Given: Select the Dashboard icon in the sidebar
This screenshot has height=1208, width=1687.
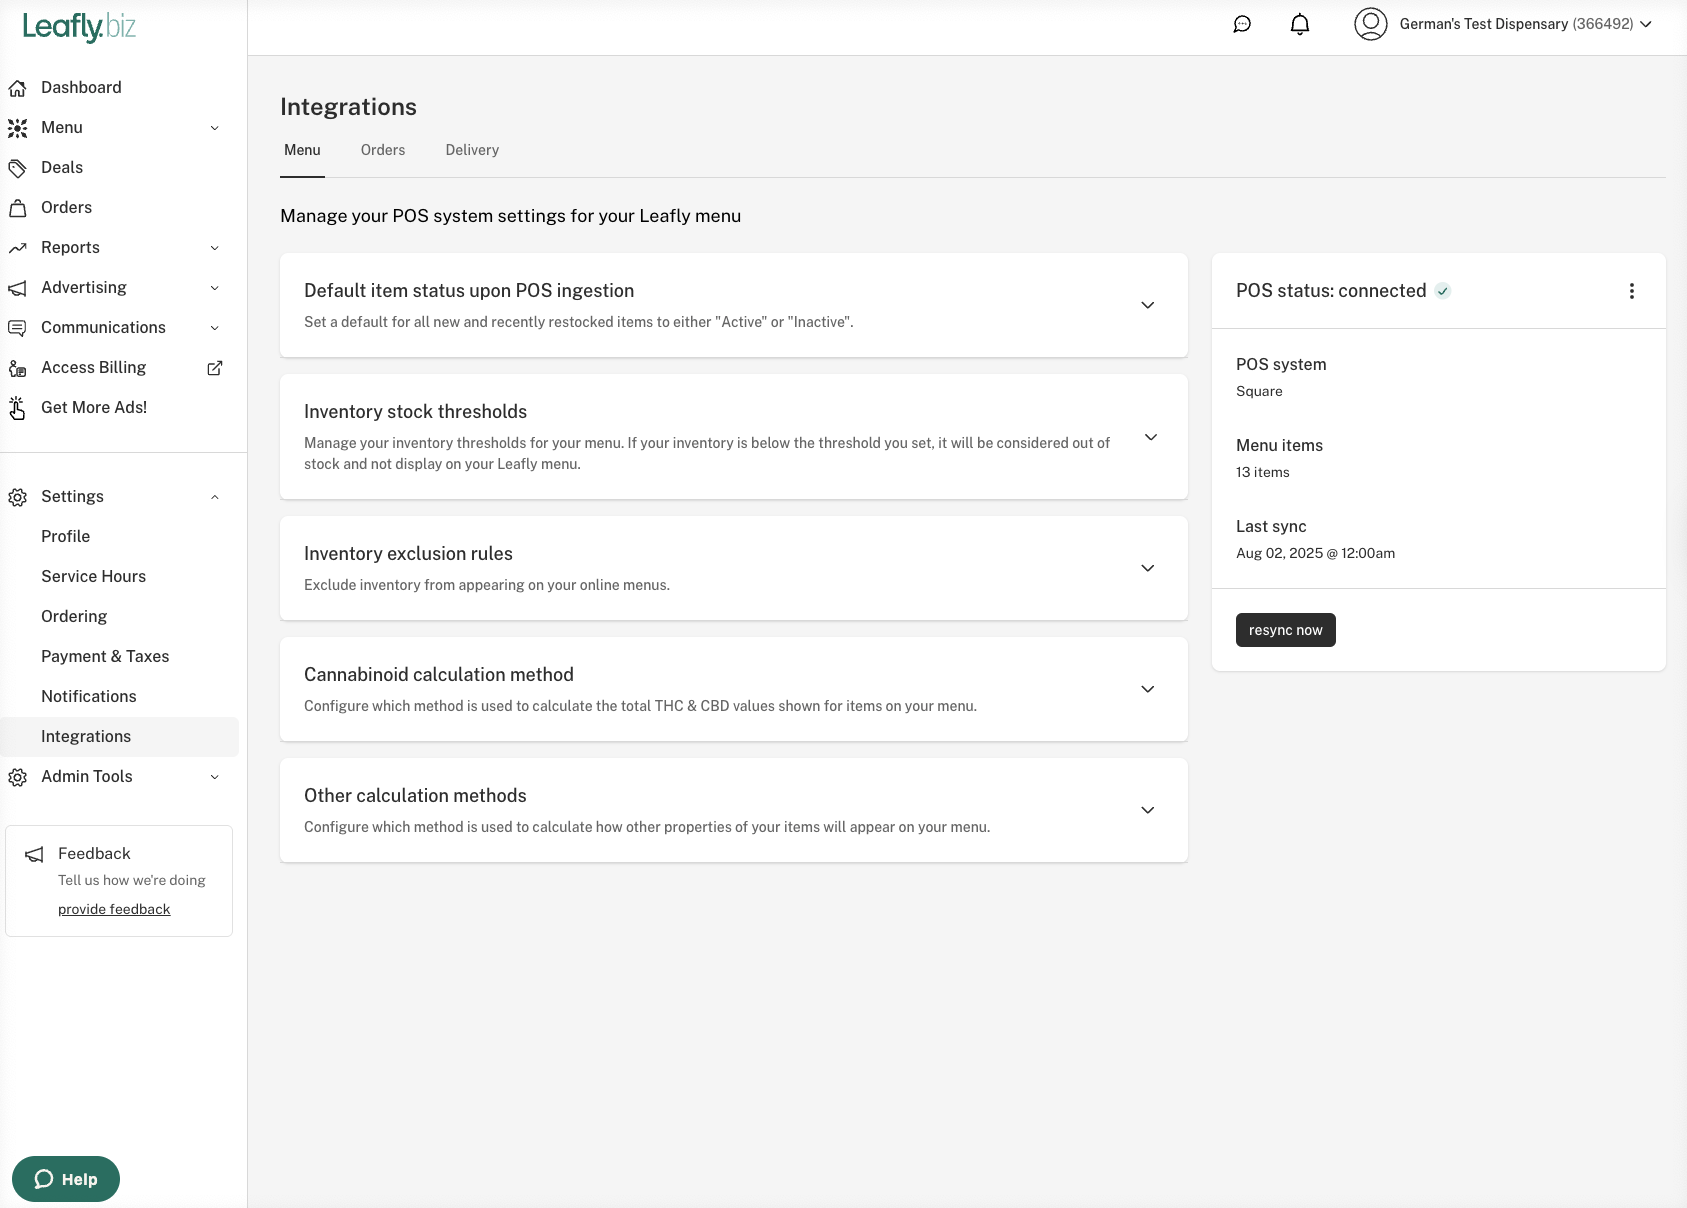Looking at the screenshot, I should (17, 88).
